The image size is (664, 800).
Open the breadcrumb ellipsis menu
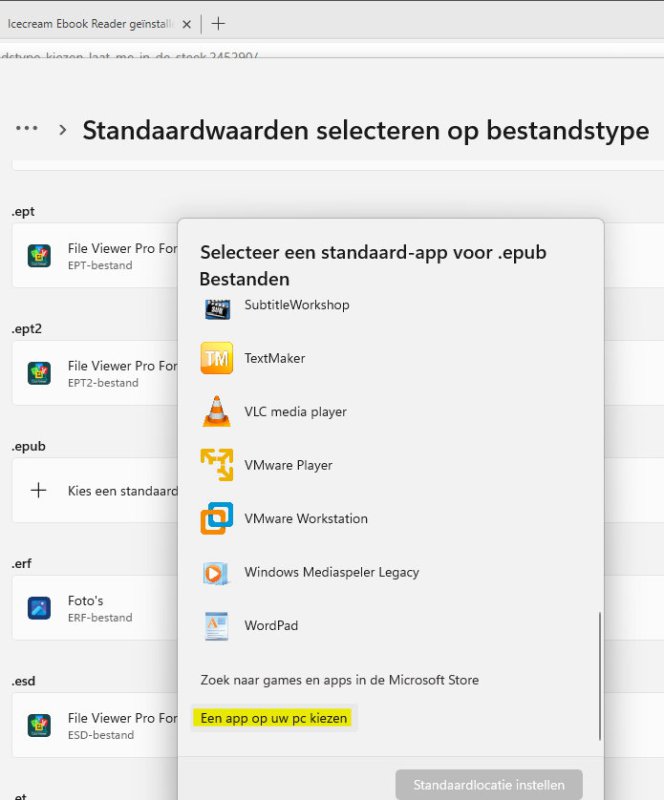(26, 128)
